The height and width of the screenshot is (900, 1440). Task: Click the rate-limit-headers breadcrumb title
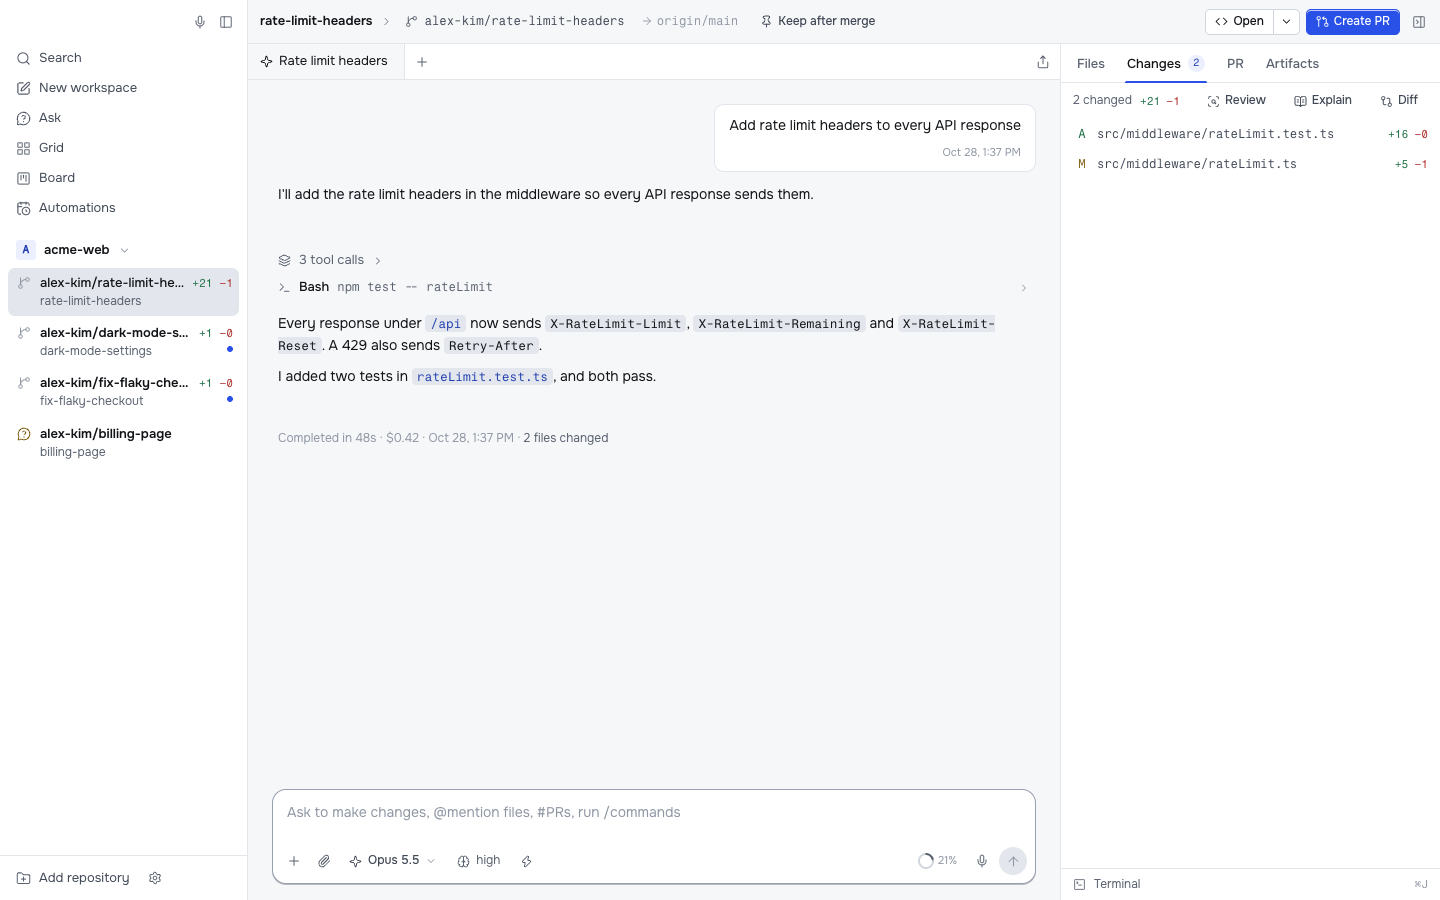coord(316,21)
